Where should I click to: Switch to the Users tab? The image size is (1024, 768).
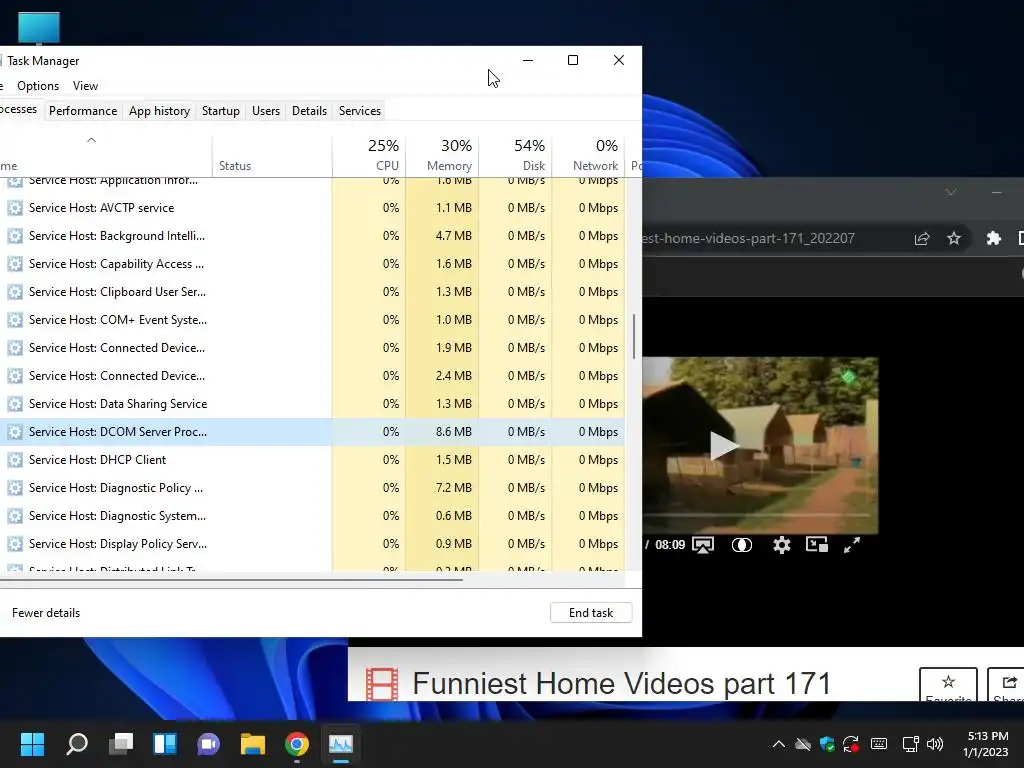(266, 110)
